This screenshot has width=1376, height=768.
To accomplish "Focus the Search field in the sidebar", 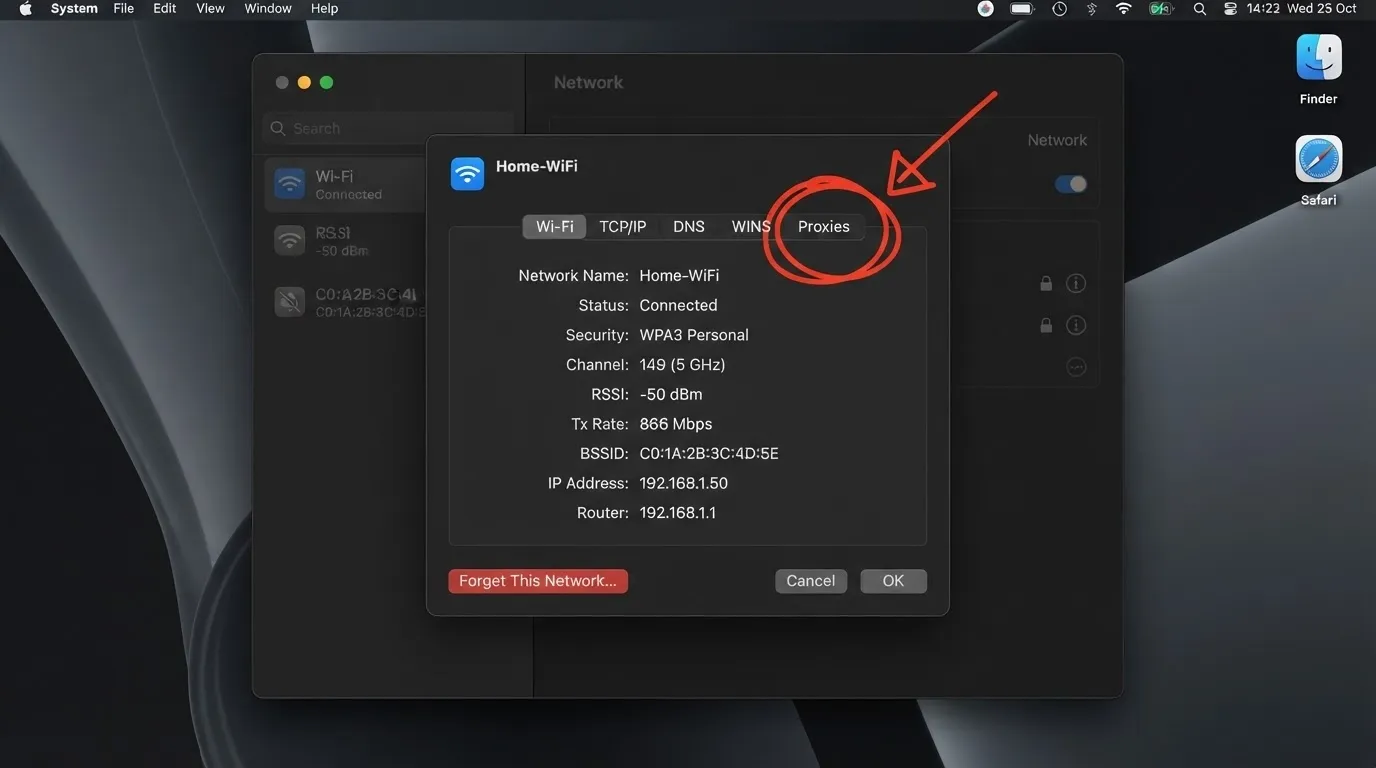I will click(x=390, y=128).
